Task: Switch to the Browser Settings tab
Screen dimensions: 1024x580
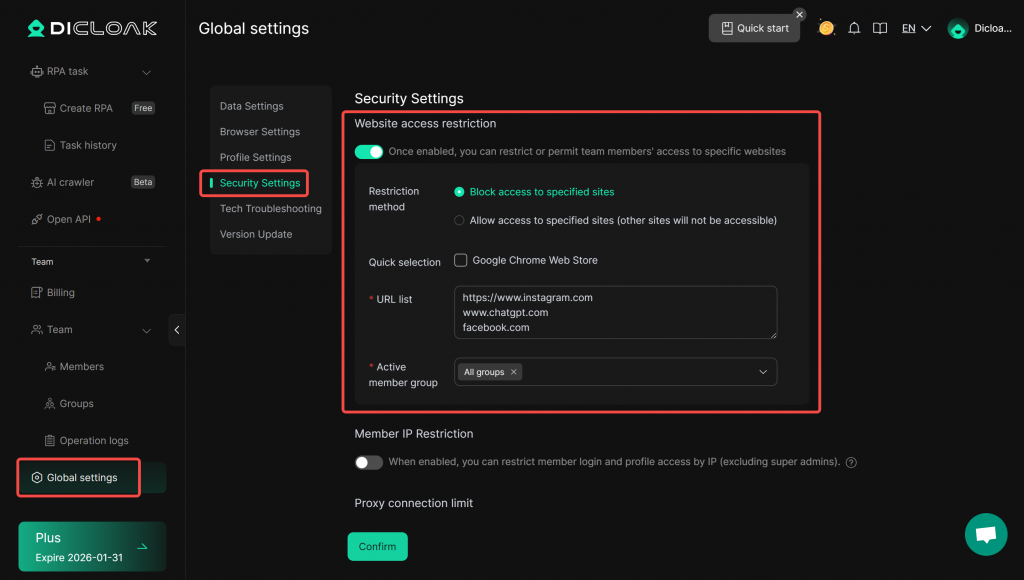Action: pos(260,132)
